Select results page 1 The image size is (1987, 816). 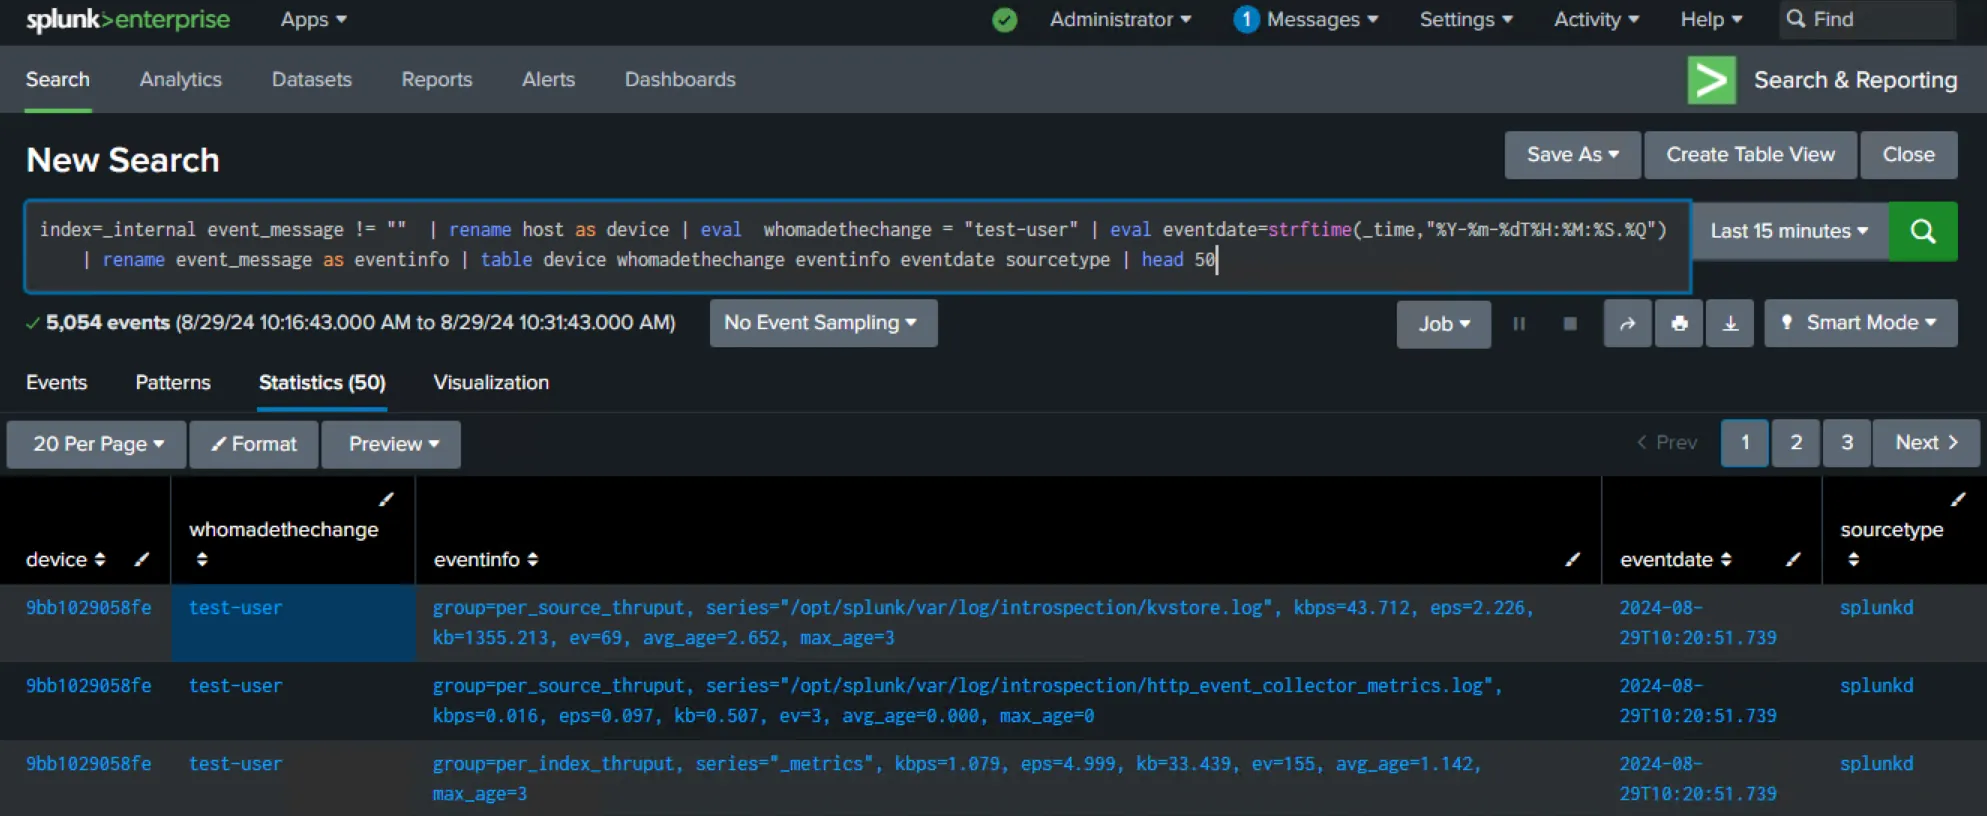[1745, 443]
